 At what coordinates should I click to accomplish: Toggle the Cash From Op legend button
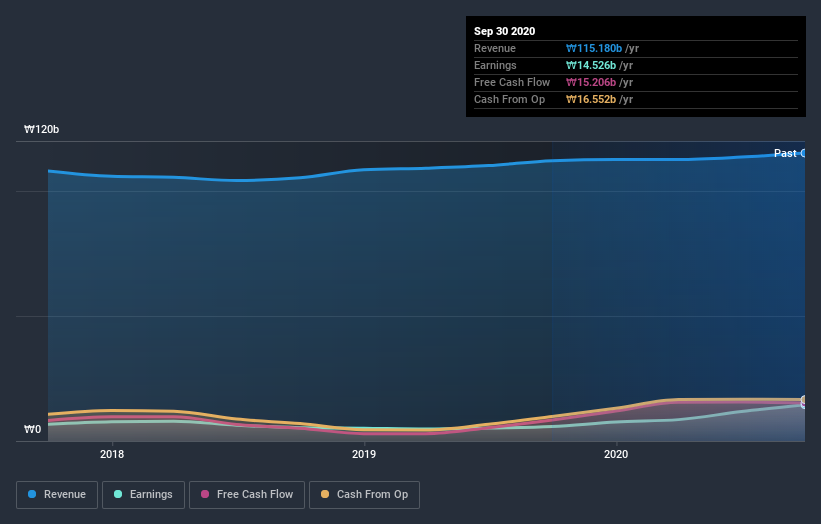tap(364, 495)
